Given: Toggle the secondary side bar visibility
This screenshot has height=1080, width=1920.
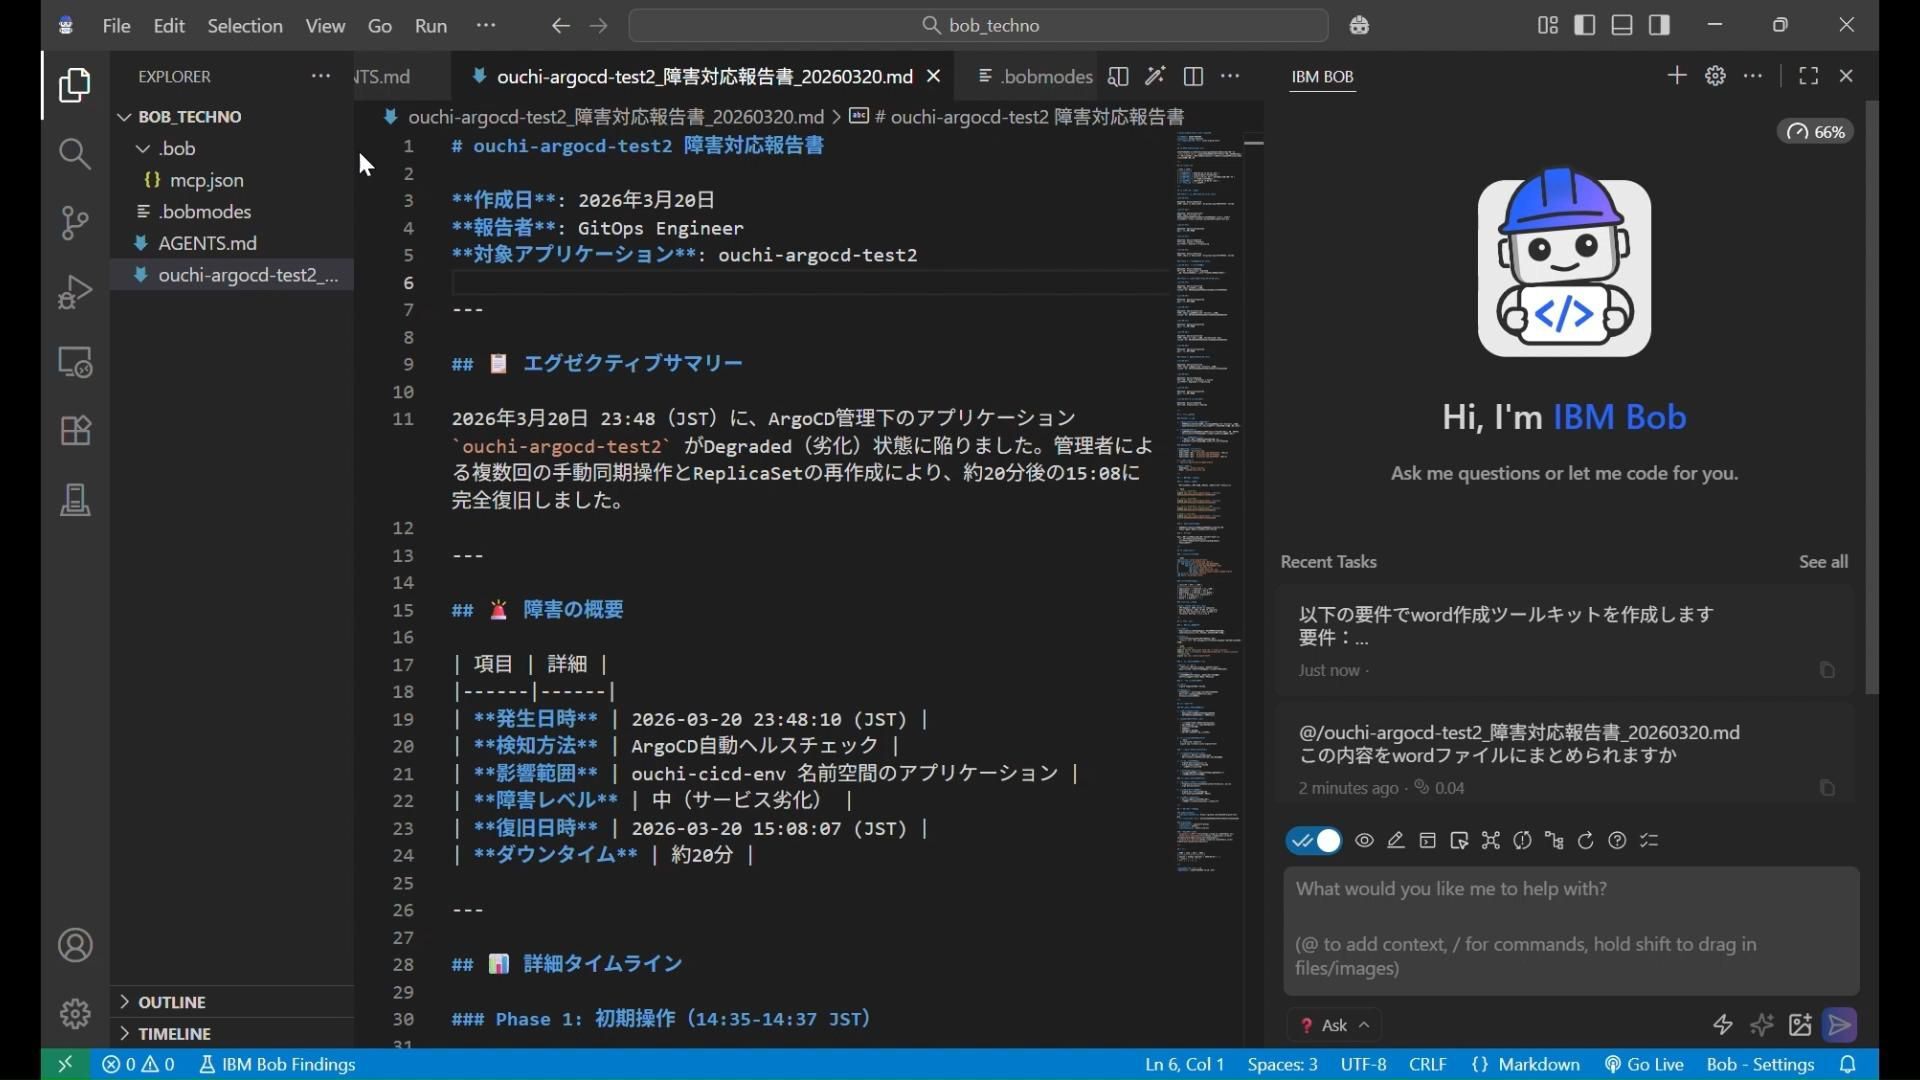Looking at the screenshot, I should 1660,25.
